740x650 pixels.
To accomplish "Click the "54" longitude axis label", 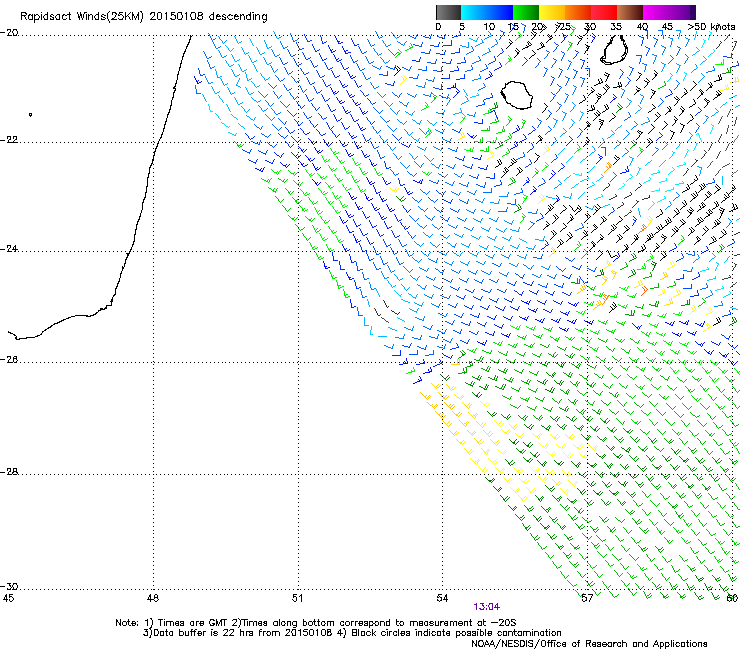I will [442, 598].
